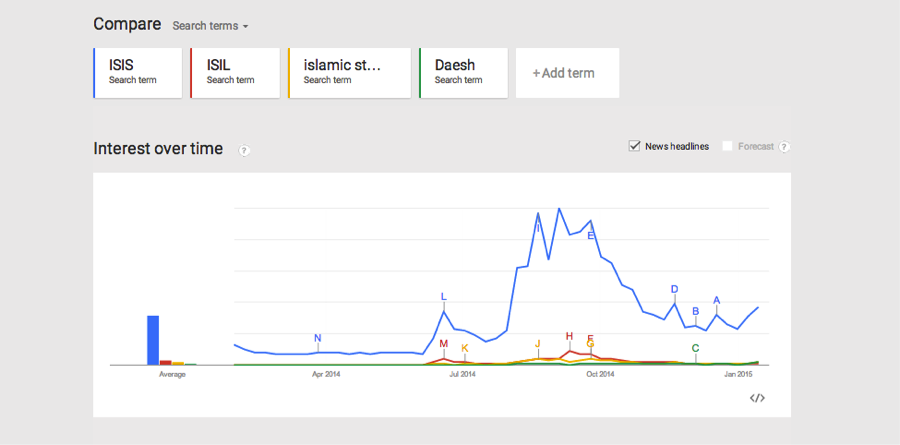Viewport: 900px width, 445px height.
Task: Click news headline marker N on chart
Action: 318,338
